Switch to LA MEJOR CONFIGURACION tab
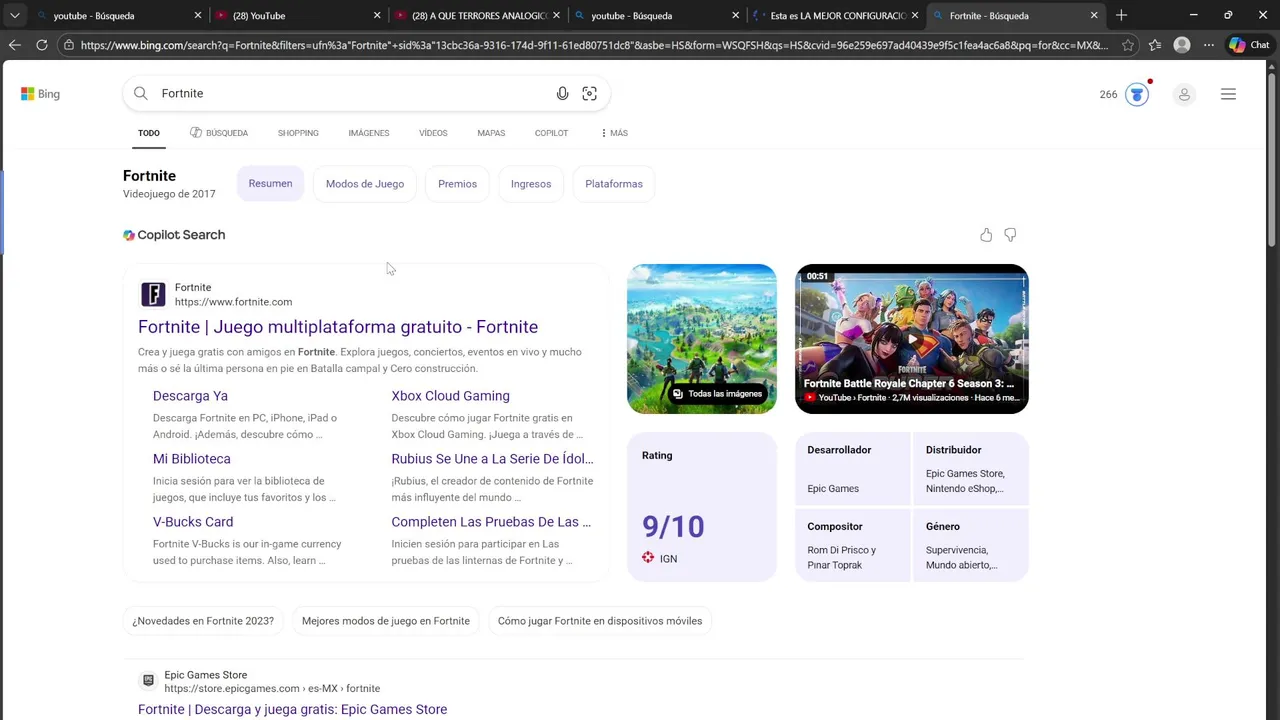The height and width of the screenshot is (720, 1280). pos(838,15)
